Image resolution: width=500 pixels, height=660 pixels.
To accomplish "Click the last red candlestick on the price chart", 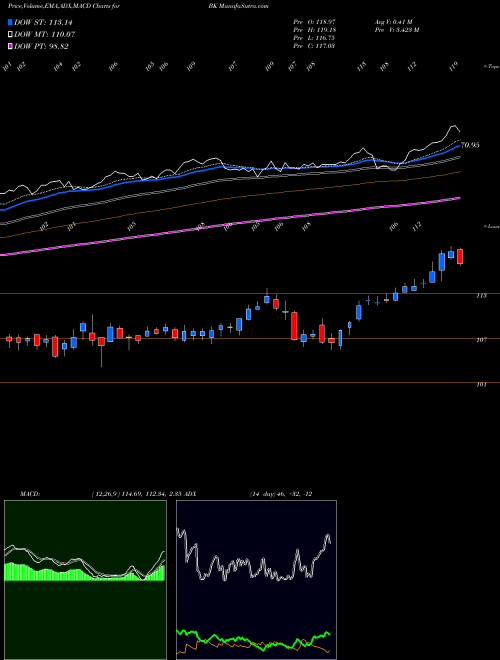I will (x=460, y=256).
